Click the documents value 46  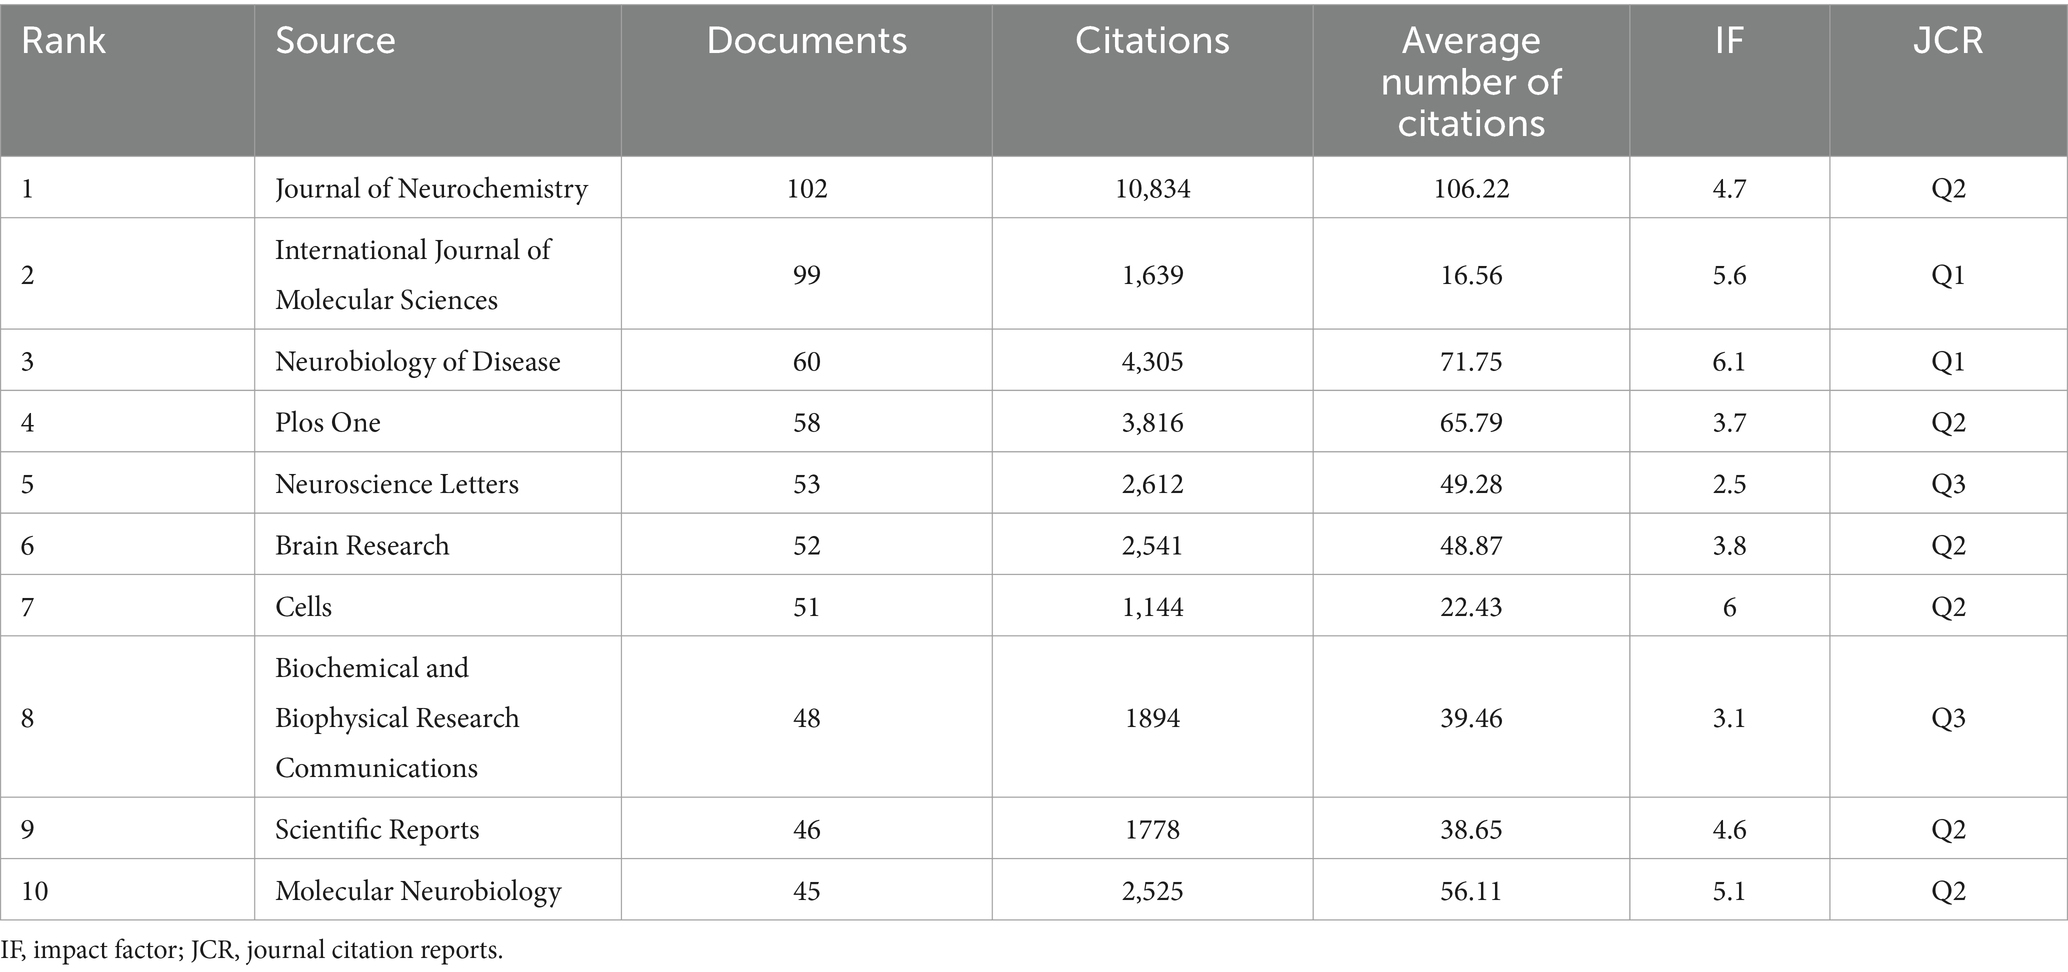(x=806, y=830)
